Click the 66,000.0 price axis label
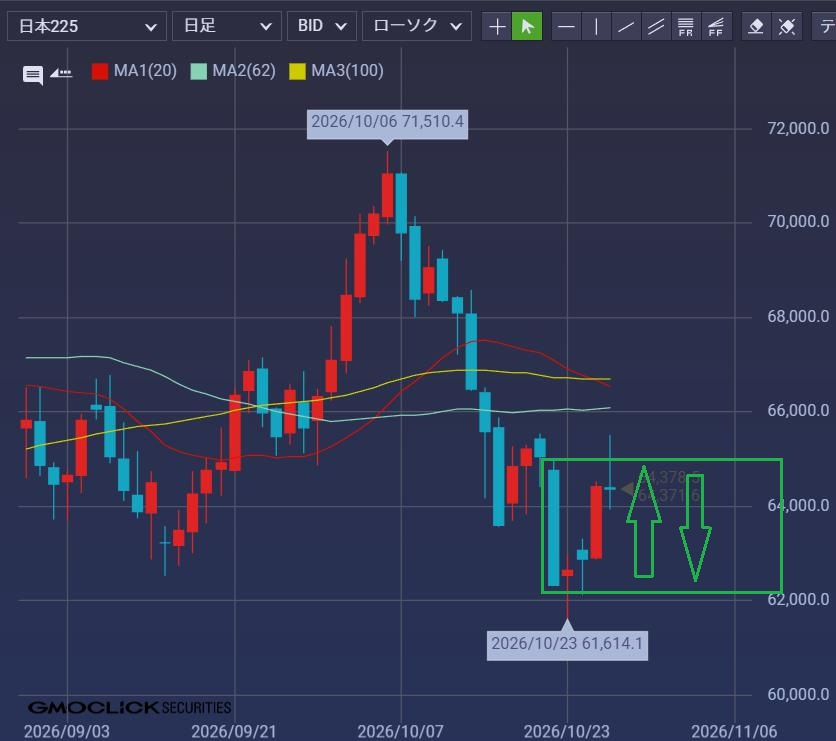This screenshot has width=836, height=741. pyautogui.click(x=798, y=410)
